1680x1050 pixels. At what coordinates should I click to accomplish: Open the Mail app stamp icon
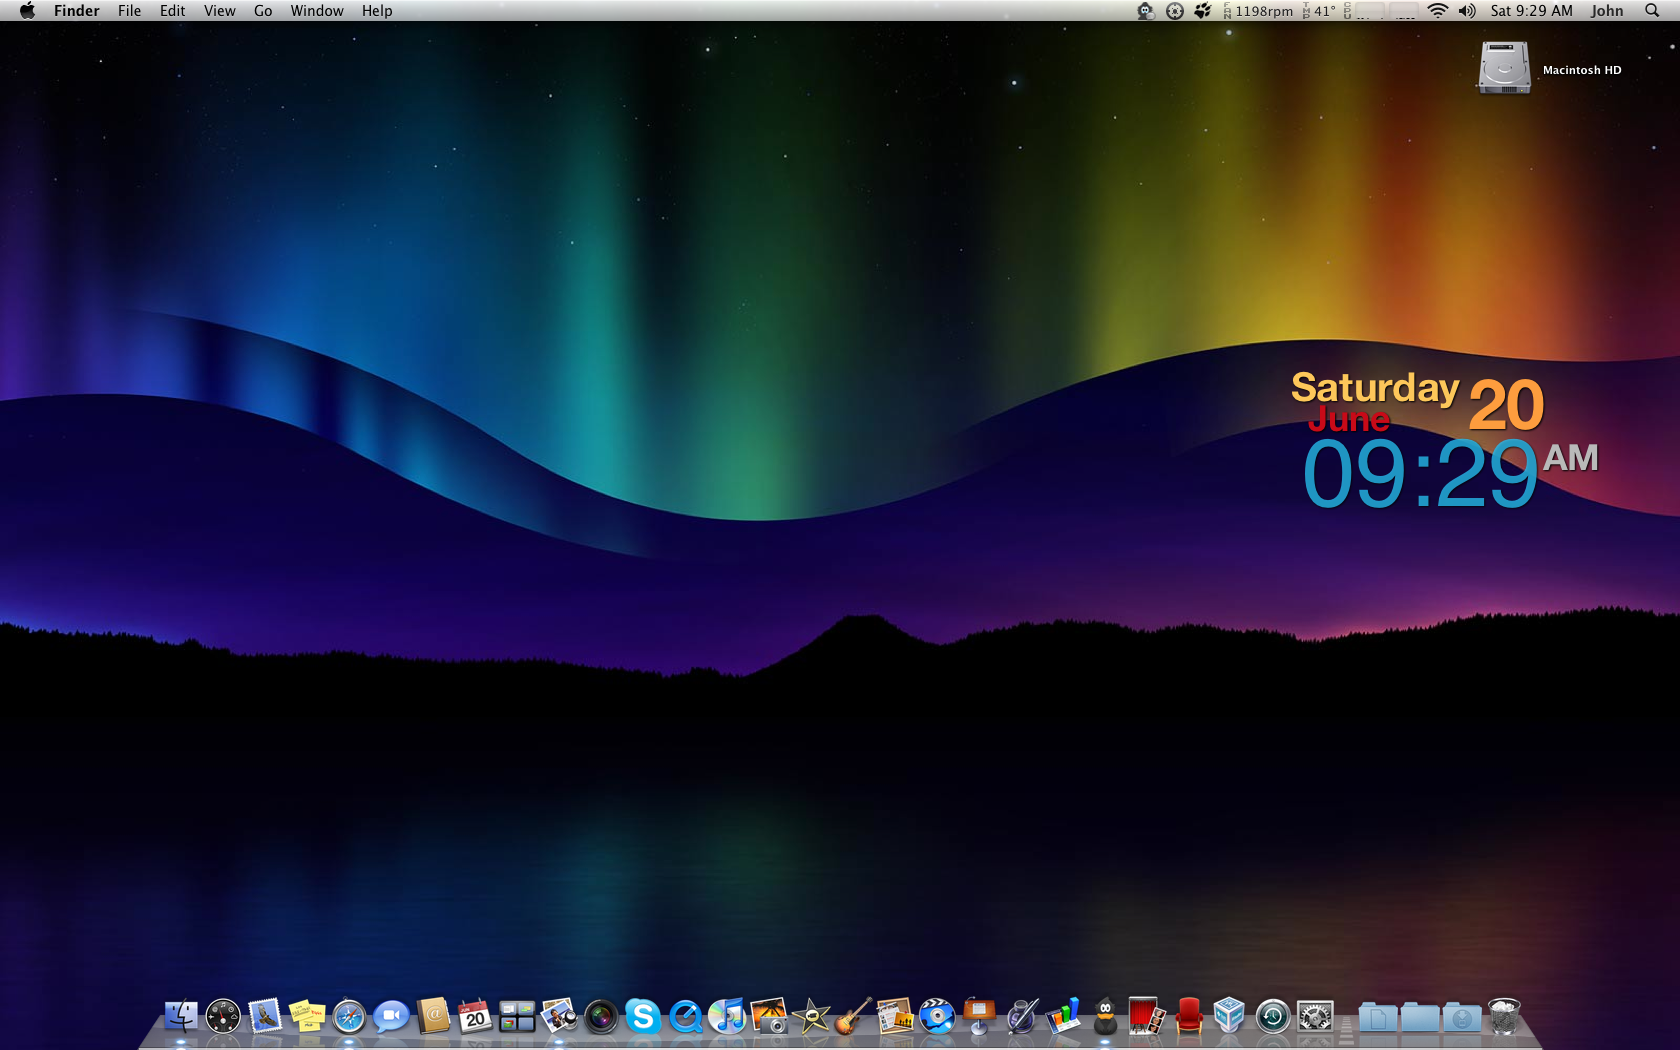click(265, 1017)
